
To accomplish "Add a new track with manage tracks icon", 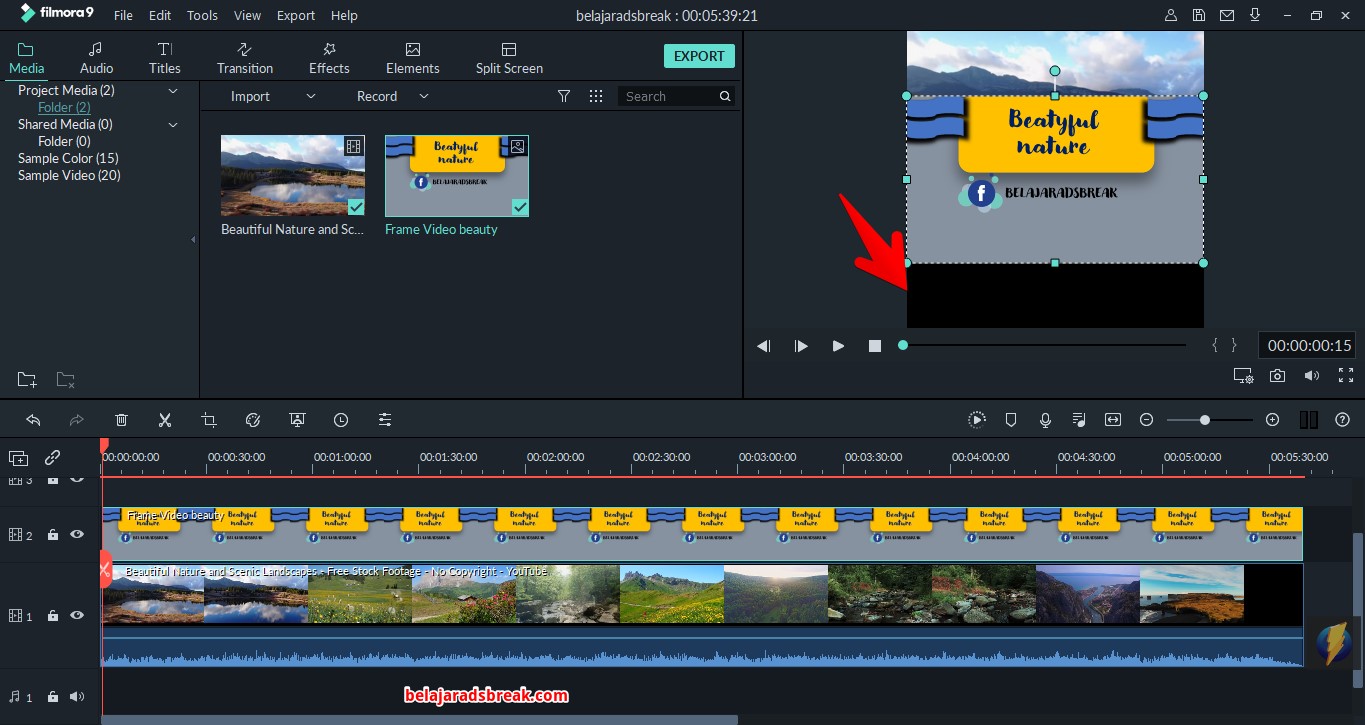I will (x=18, y=458).
